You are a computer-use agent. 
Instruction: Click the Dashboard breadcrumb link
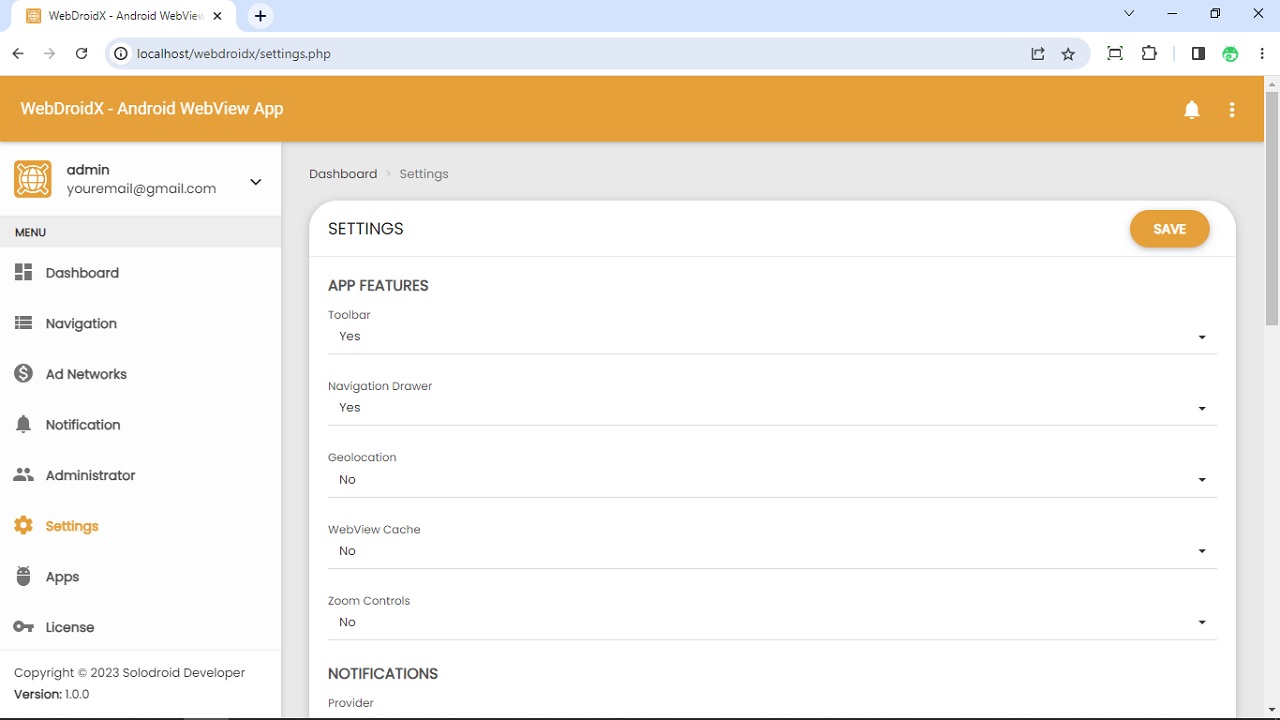click(x=343, y=173)
